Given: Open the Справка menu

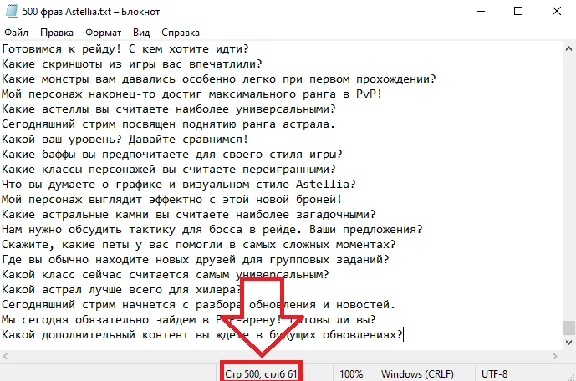Looking at the screenshot, I should [x=180, y=33].
